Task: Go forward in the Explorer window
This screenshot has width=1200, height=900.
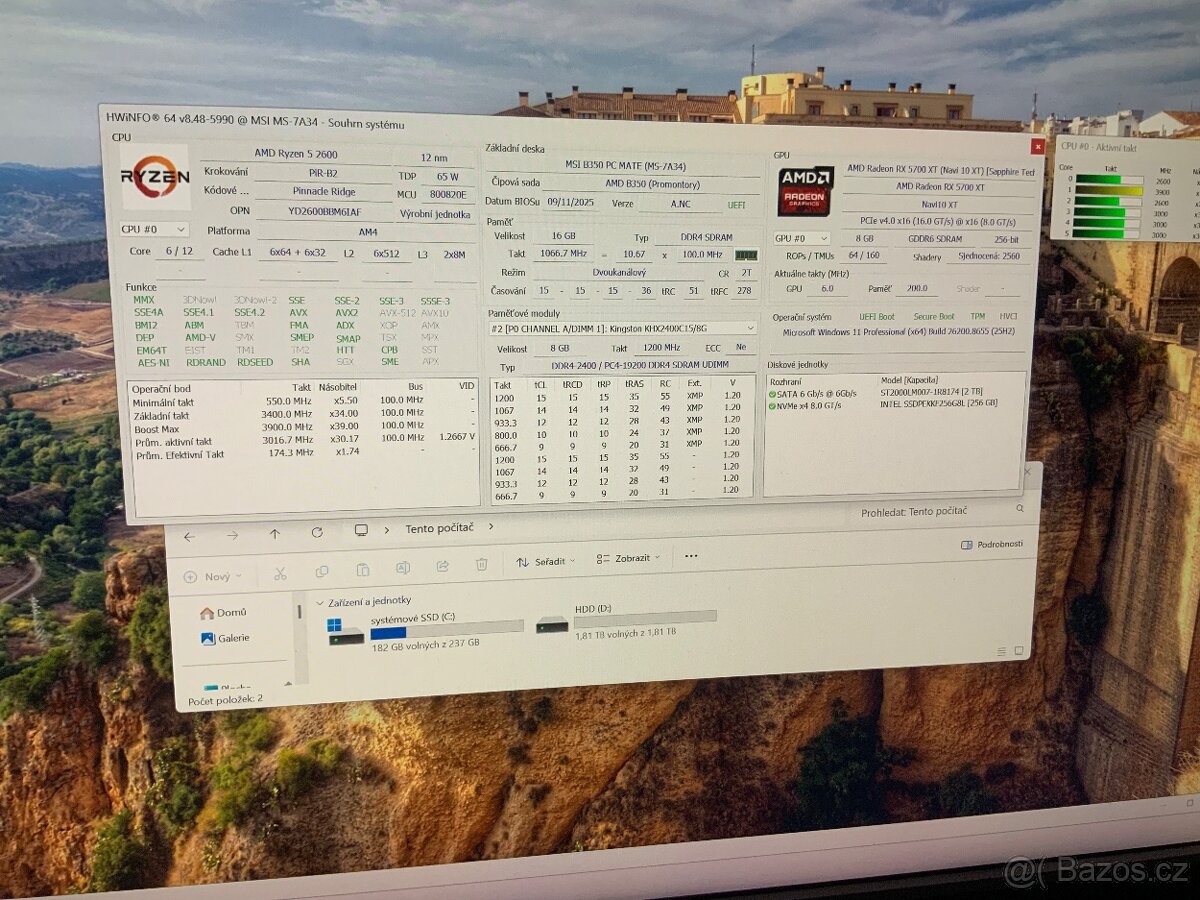Action: coord(232,535)
